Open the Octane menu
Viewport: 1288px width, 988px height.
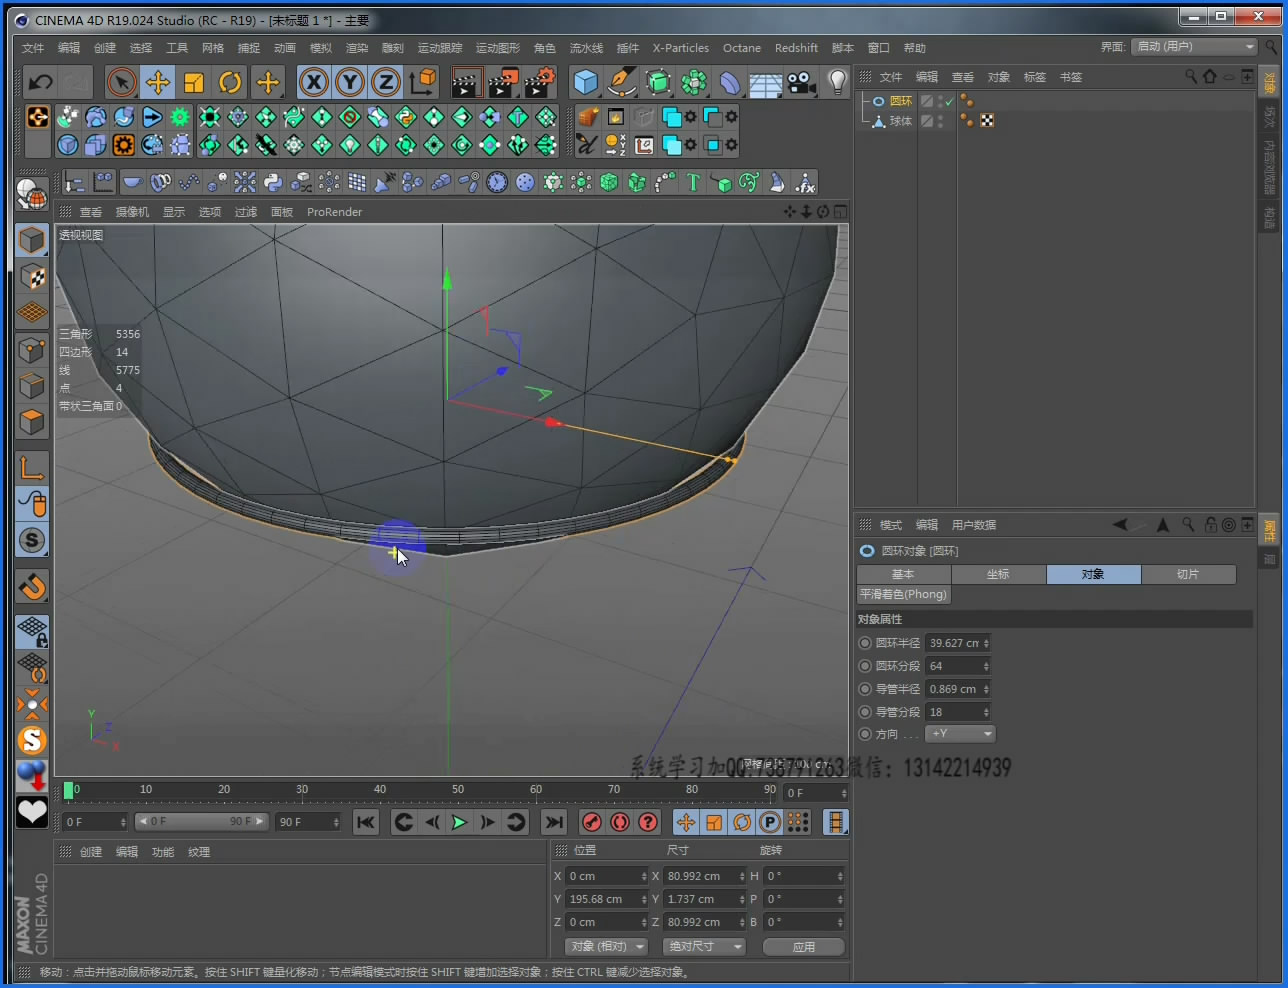tap(742, 48)
